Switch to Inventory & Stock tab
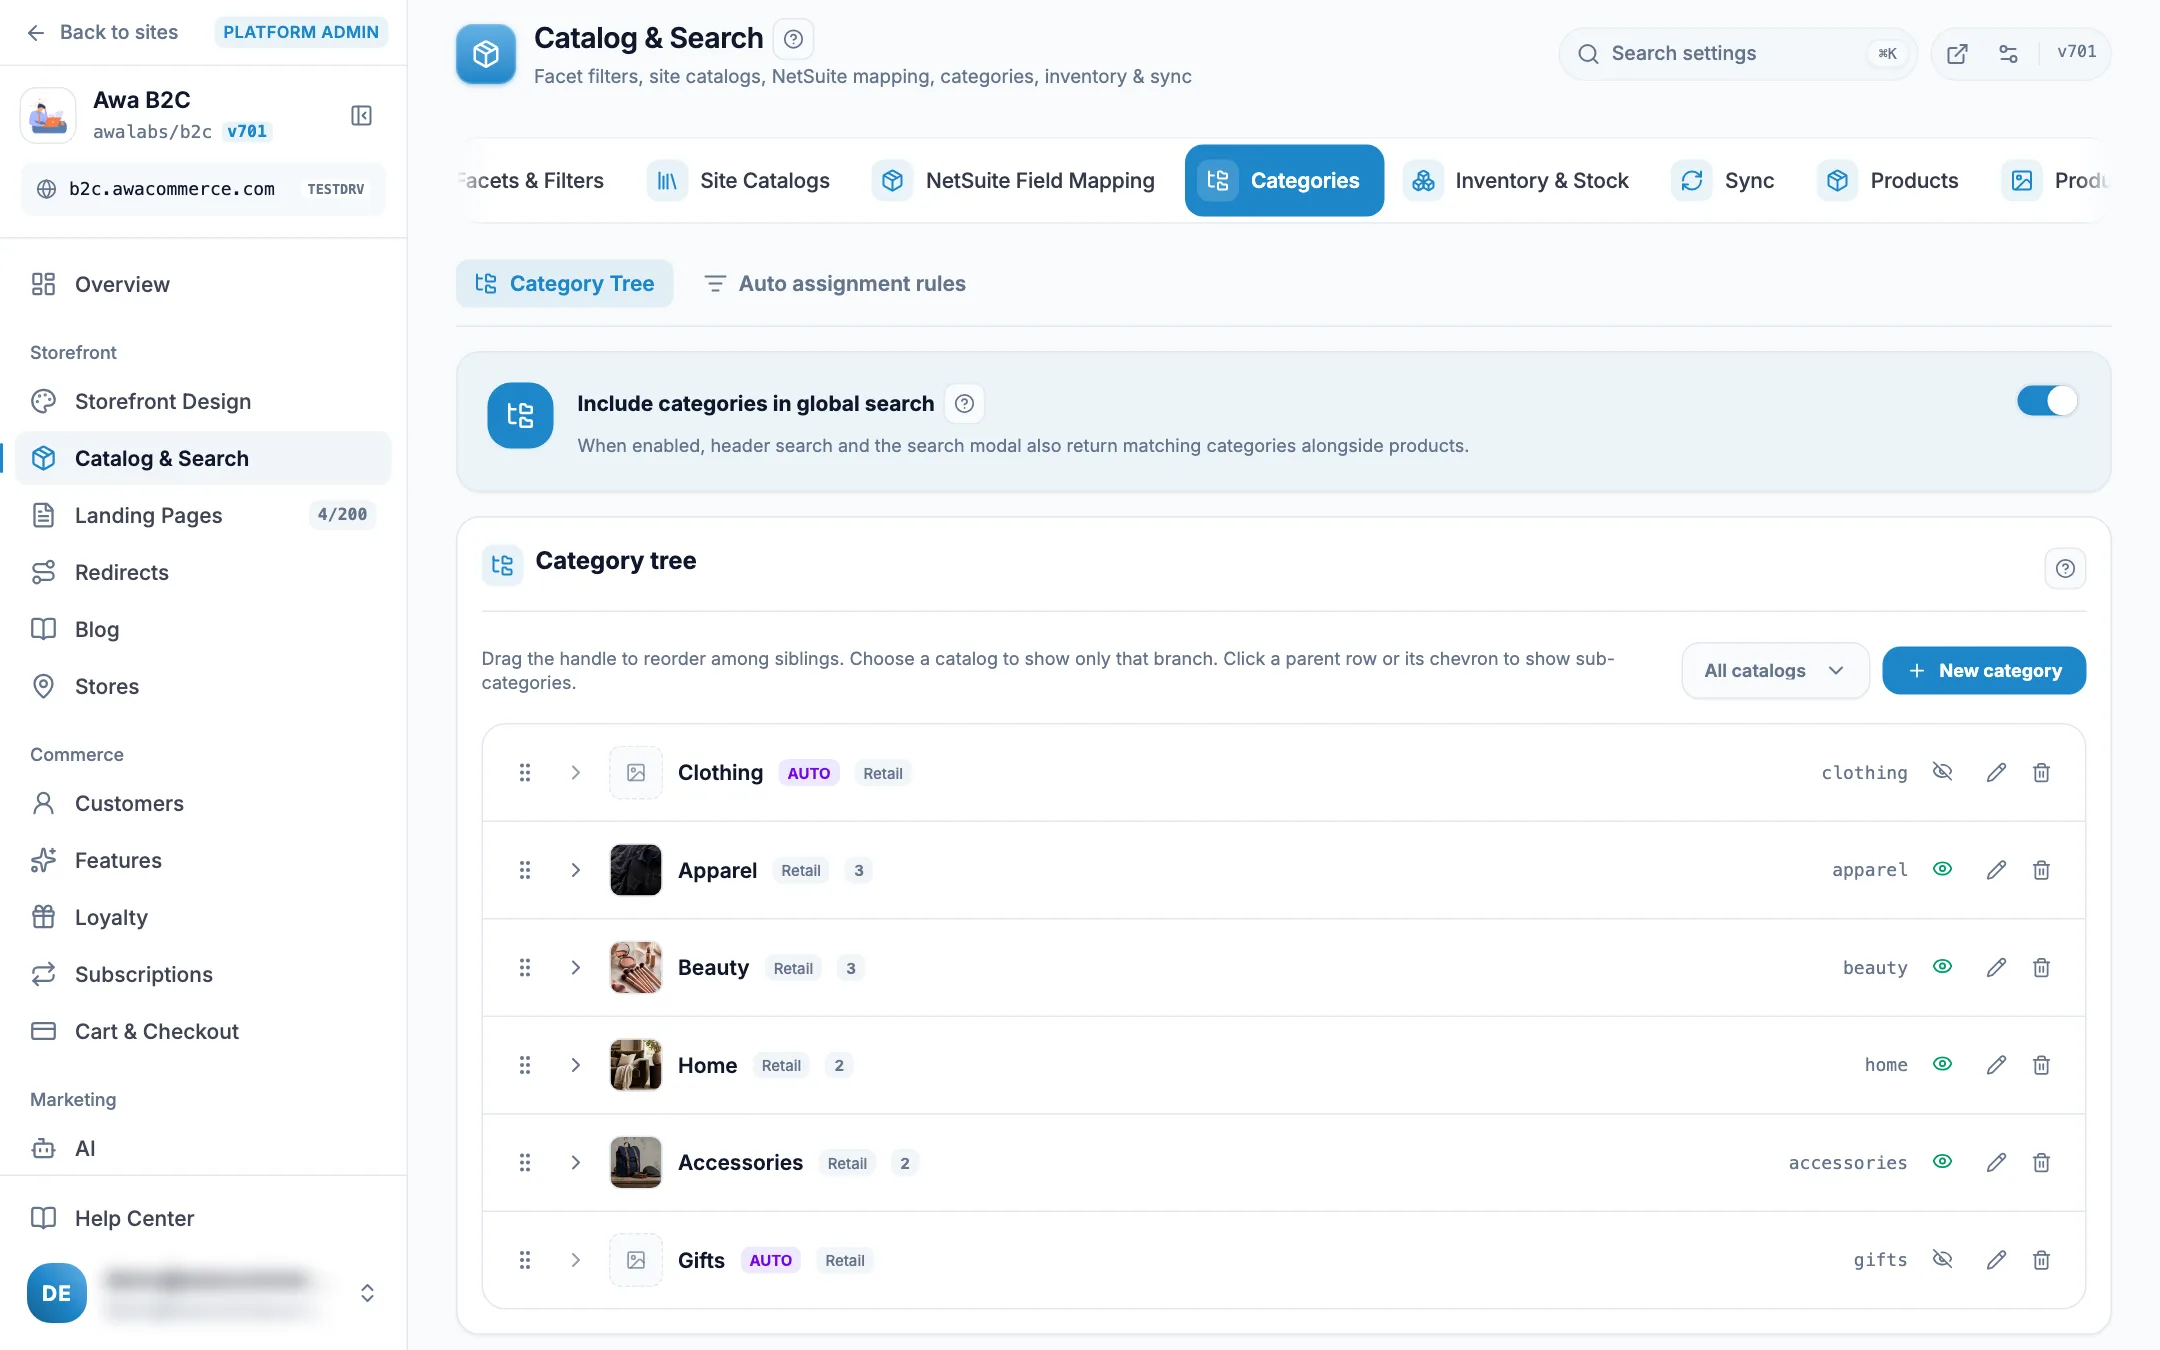 [x=1516, y=181]
